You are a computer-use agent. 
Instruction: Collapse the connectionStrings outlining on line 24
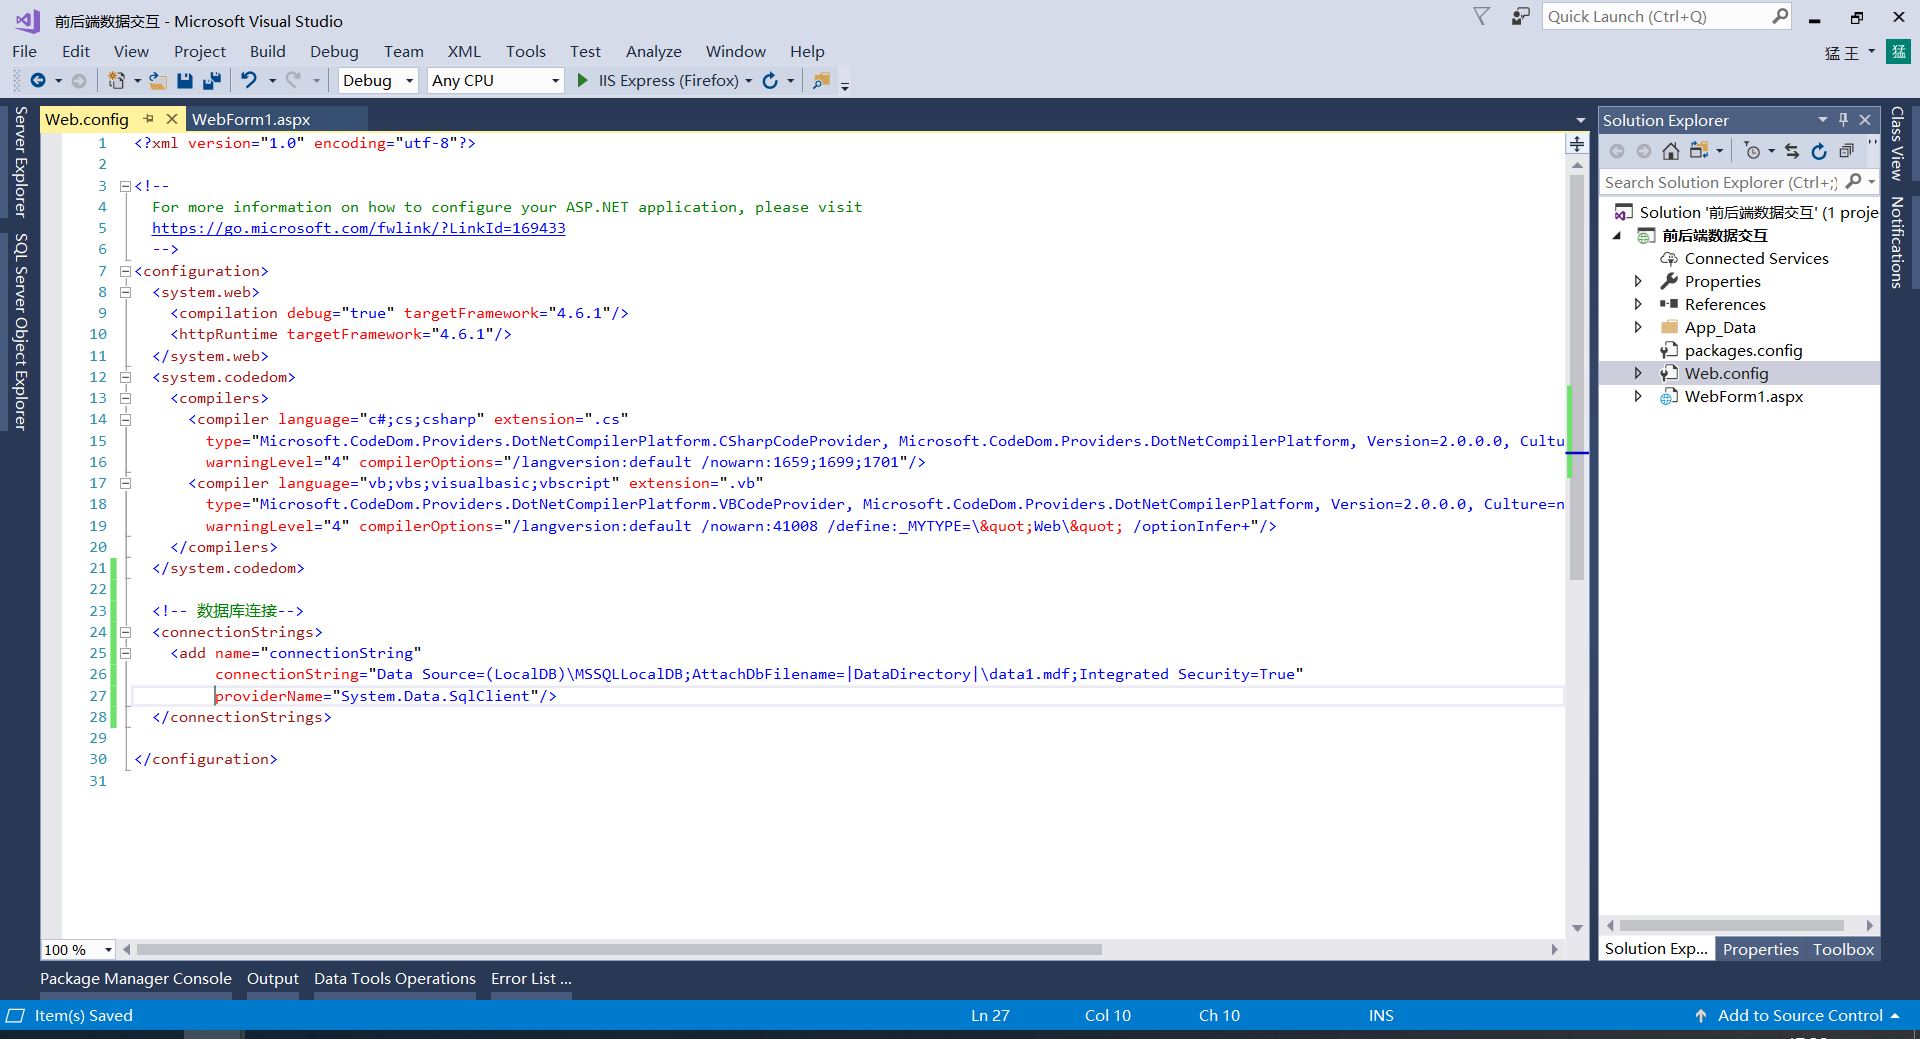(125, 632)
